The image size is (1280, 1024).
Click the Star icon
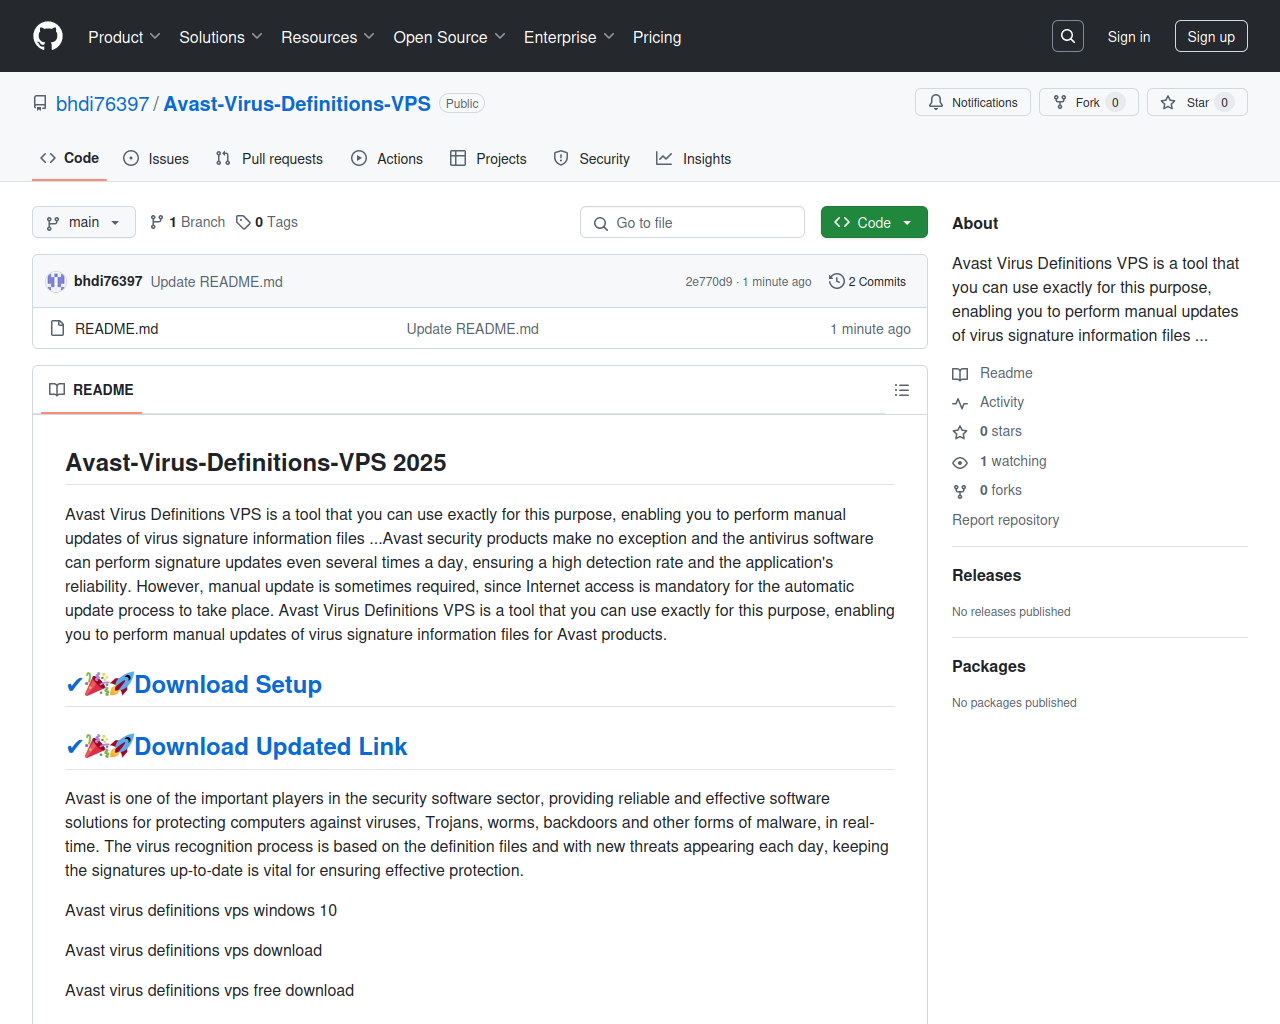coord(1168,102)
